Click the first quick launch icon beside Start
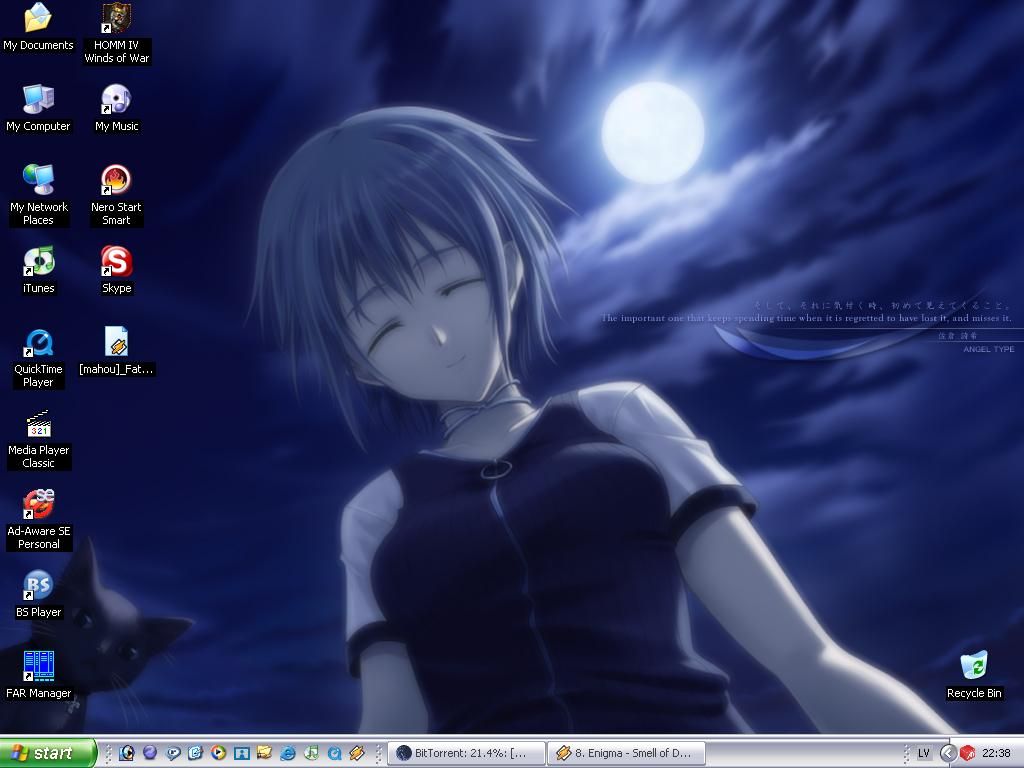Image resolution: width=1024 pixels, height=768 pixels. click(127, 753)
